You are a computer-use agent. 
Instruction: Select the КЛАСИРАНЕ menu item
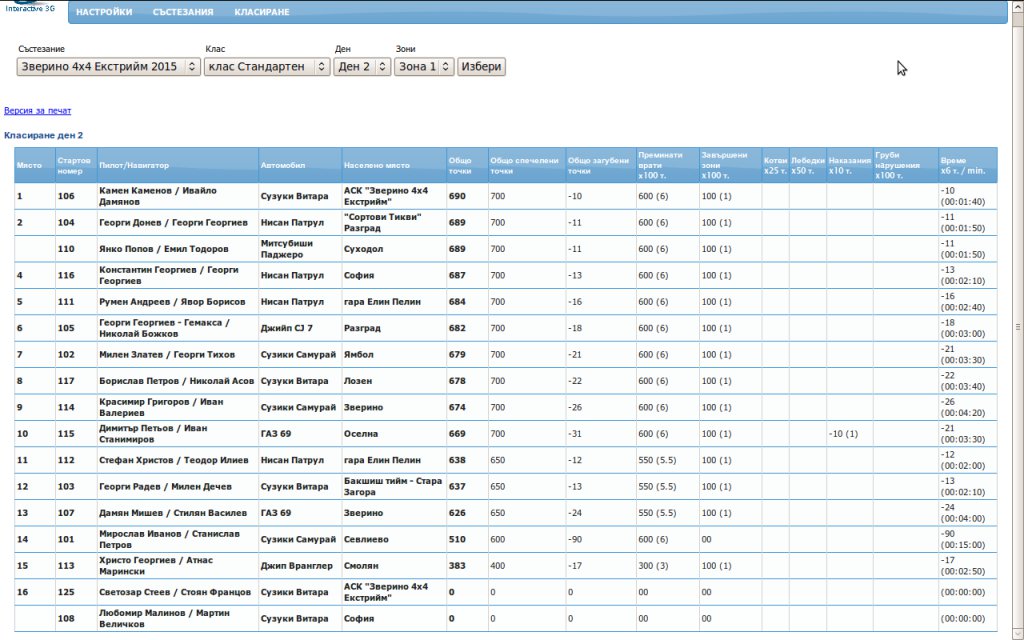coord(262,12)
